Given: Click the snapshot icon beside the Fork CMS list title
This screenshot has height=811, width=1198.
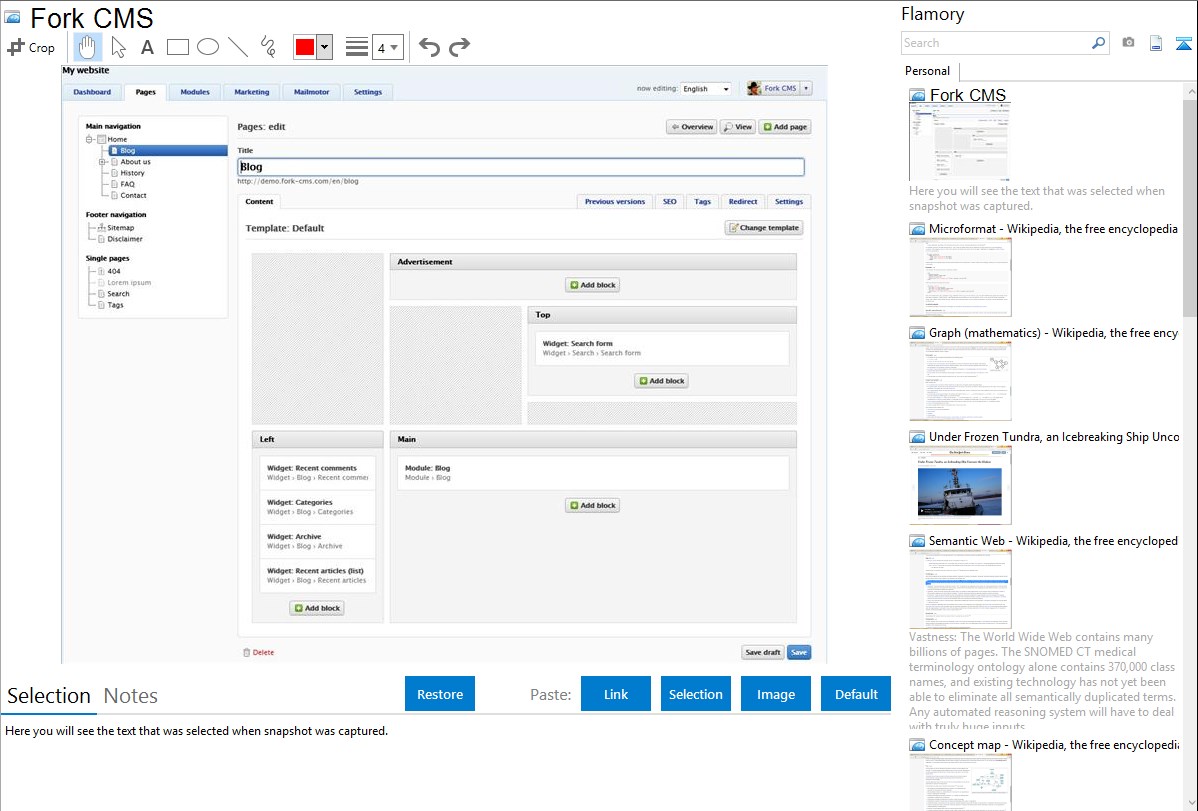Looking at the screenshot, I should tap(917, 96).
